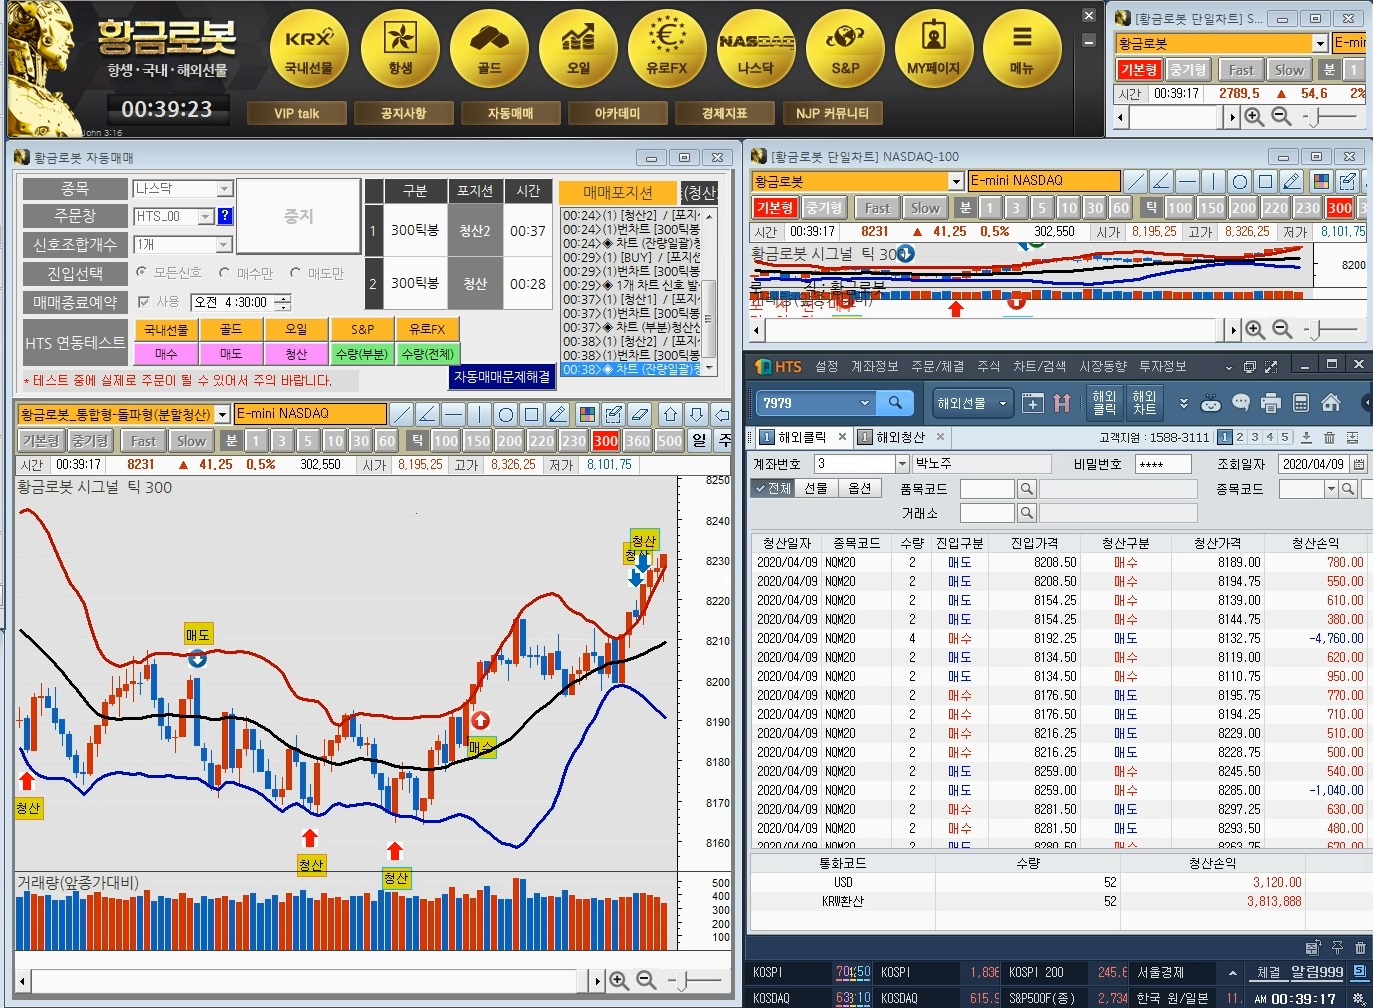Expand the 주문창 HTS_00 dropdown
1374x1008 pixels.
click(x=206, y=216)
